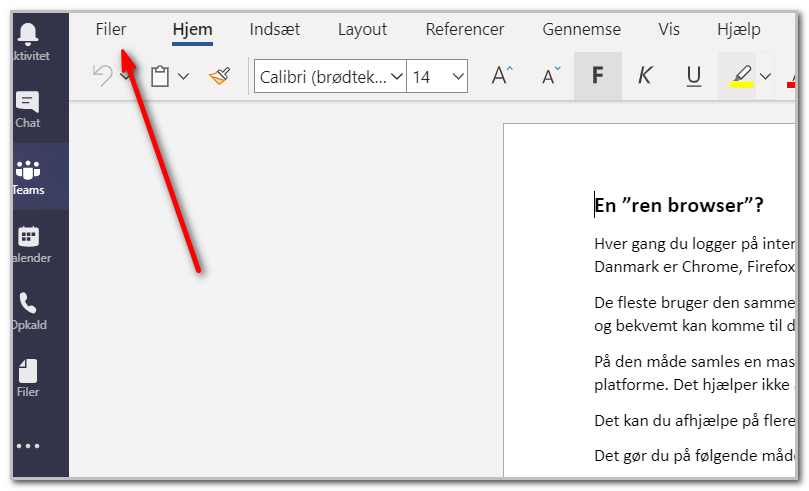Switch to the Vis tab

pyautogui.click(x=669, y=29)
